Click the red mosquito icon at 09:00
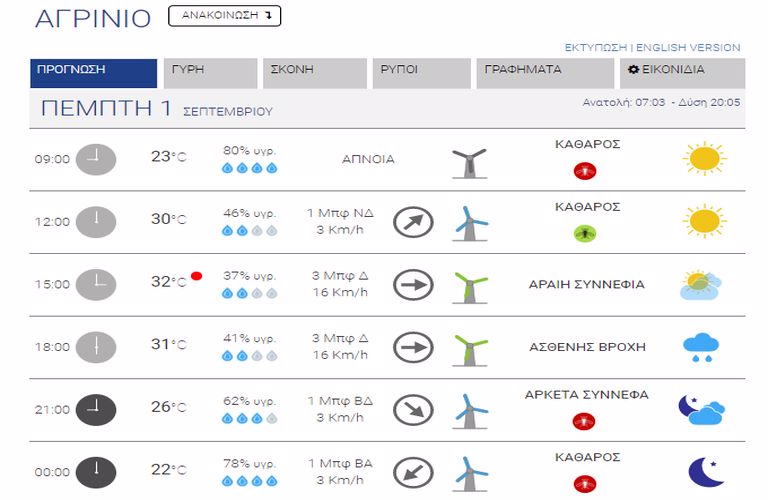Screen dimensions: 768x500 tap(585, 171)
